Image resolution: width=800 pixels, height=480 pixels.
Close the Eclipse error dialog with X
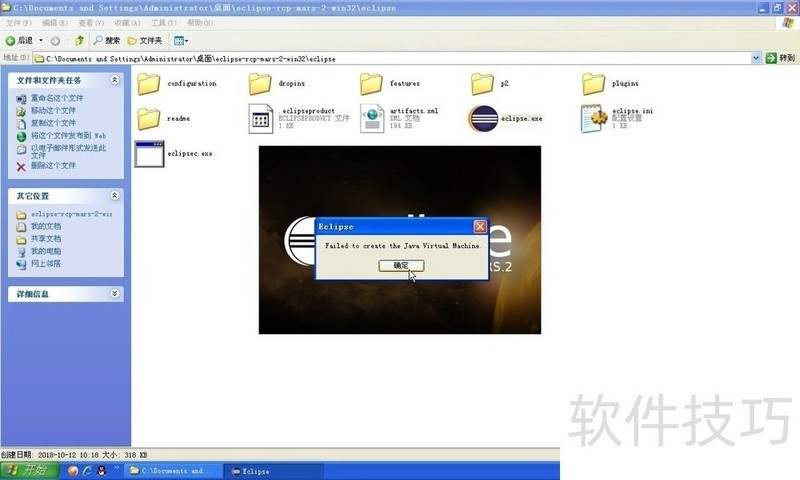pos(480,226)
